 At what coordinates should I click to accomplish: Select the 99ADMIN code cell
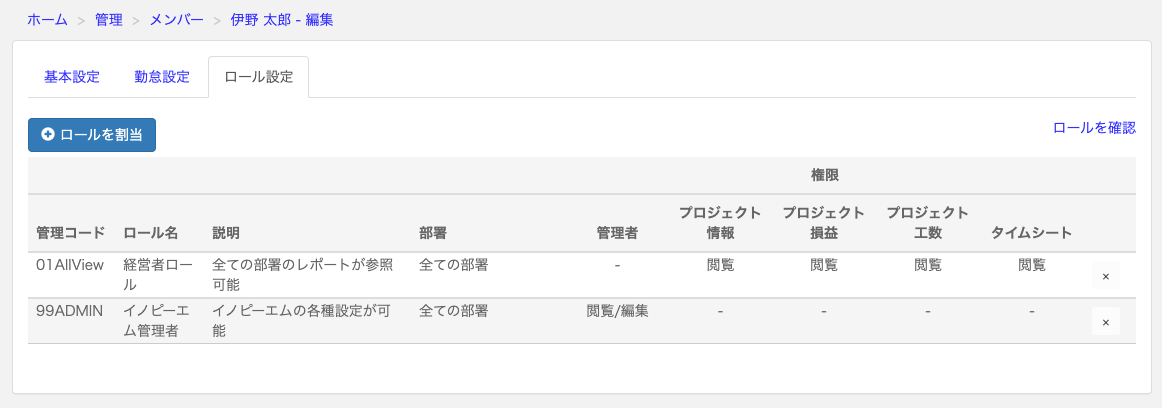tap(69, 311)
